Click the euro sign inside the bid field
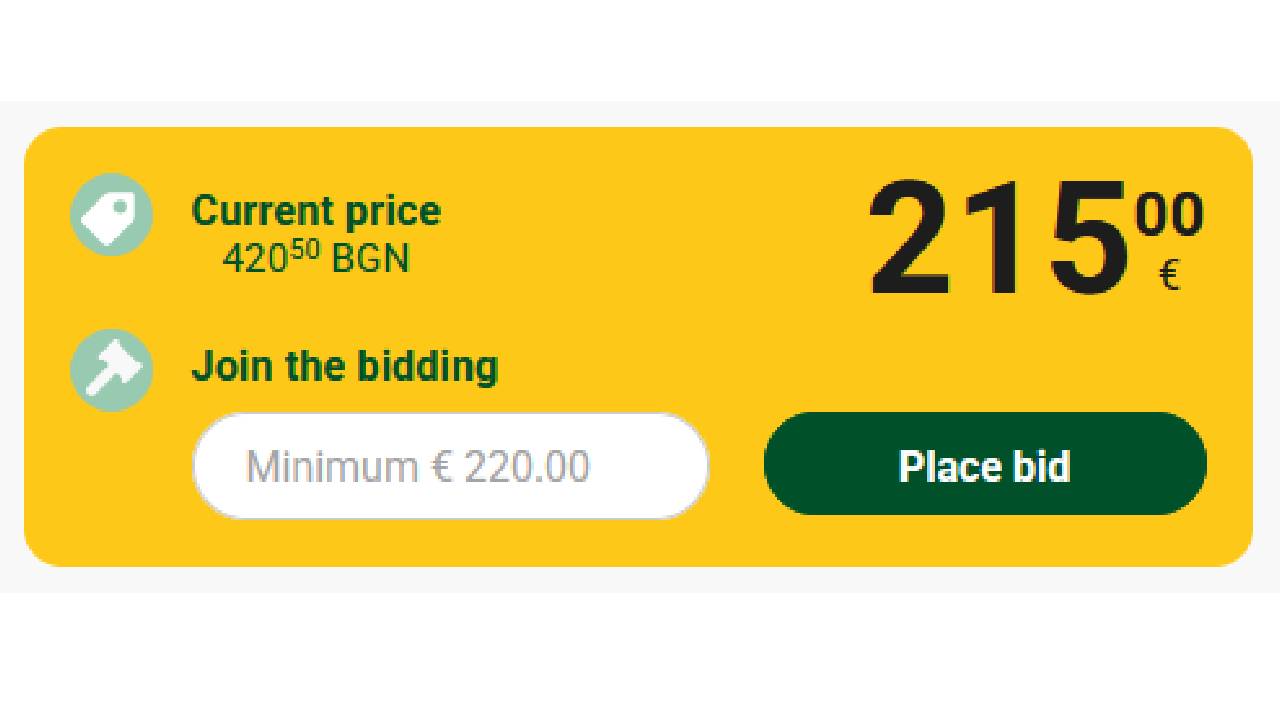1280x720 pixels. [x=442, y=467]
